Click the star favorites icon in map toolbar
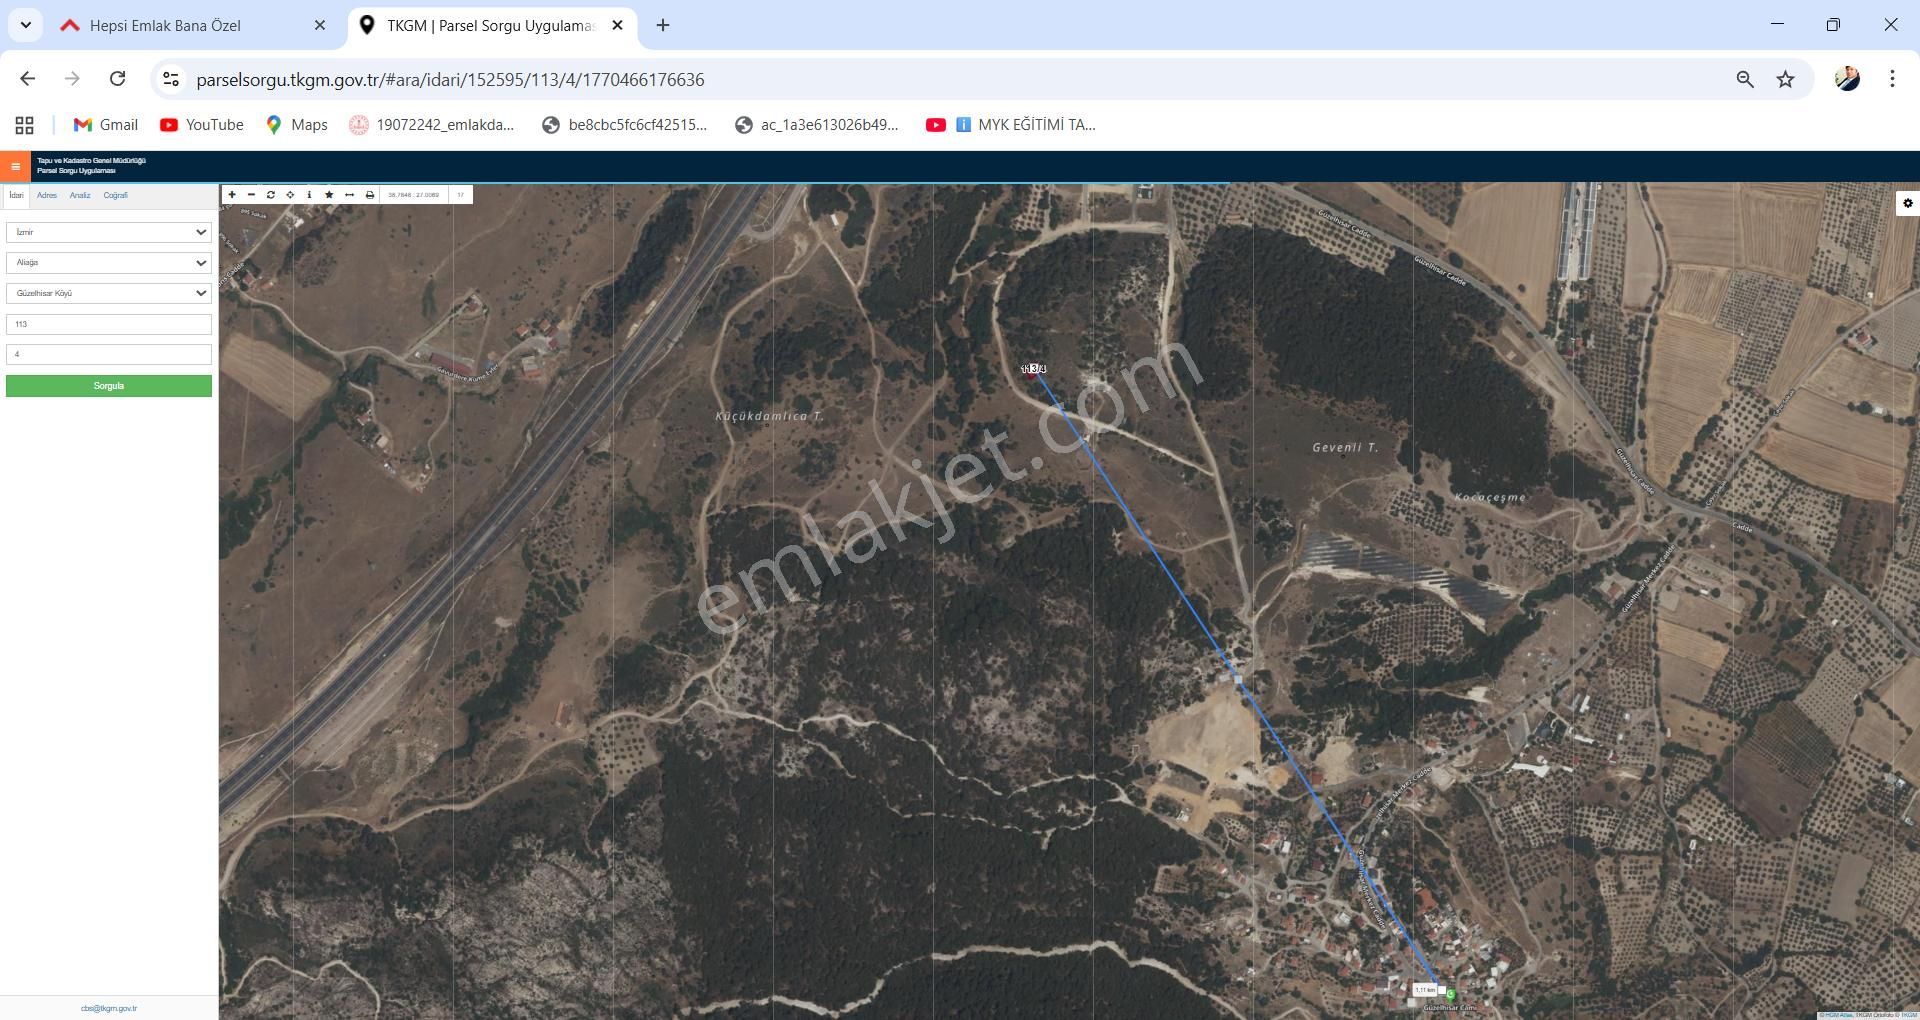This screenshot has height=1020, width=1920. [329, 195]
